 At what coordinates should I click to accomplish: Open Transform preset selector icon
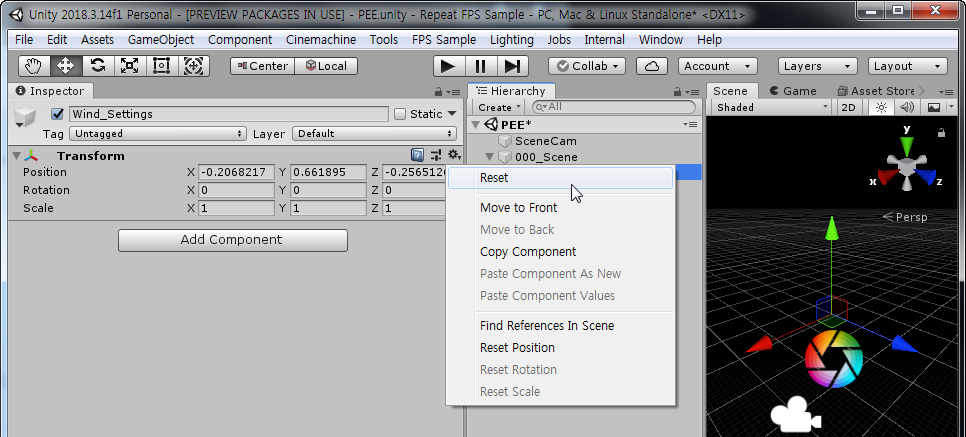[436, 155]
